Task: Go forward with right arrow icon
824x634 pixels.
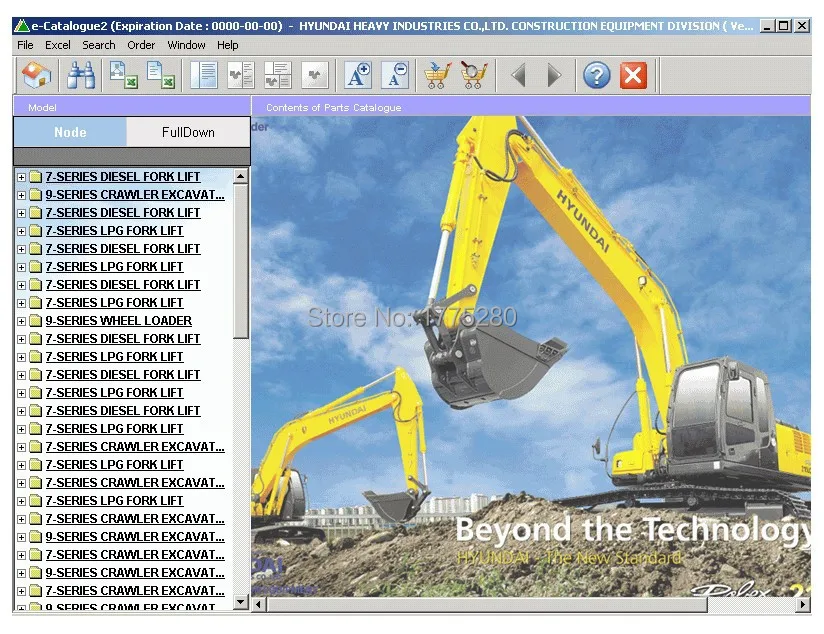Action: pos(554,75)
